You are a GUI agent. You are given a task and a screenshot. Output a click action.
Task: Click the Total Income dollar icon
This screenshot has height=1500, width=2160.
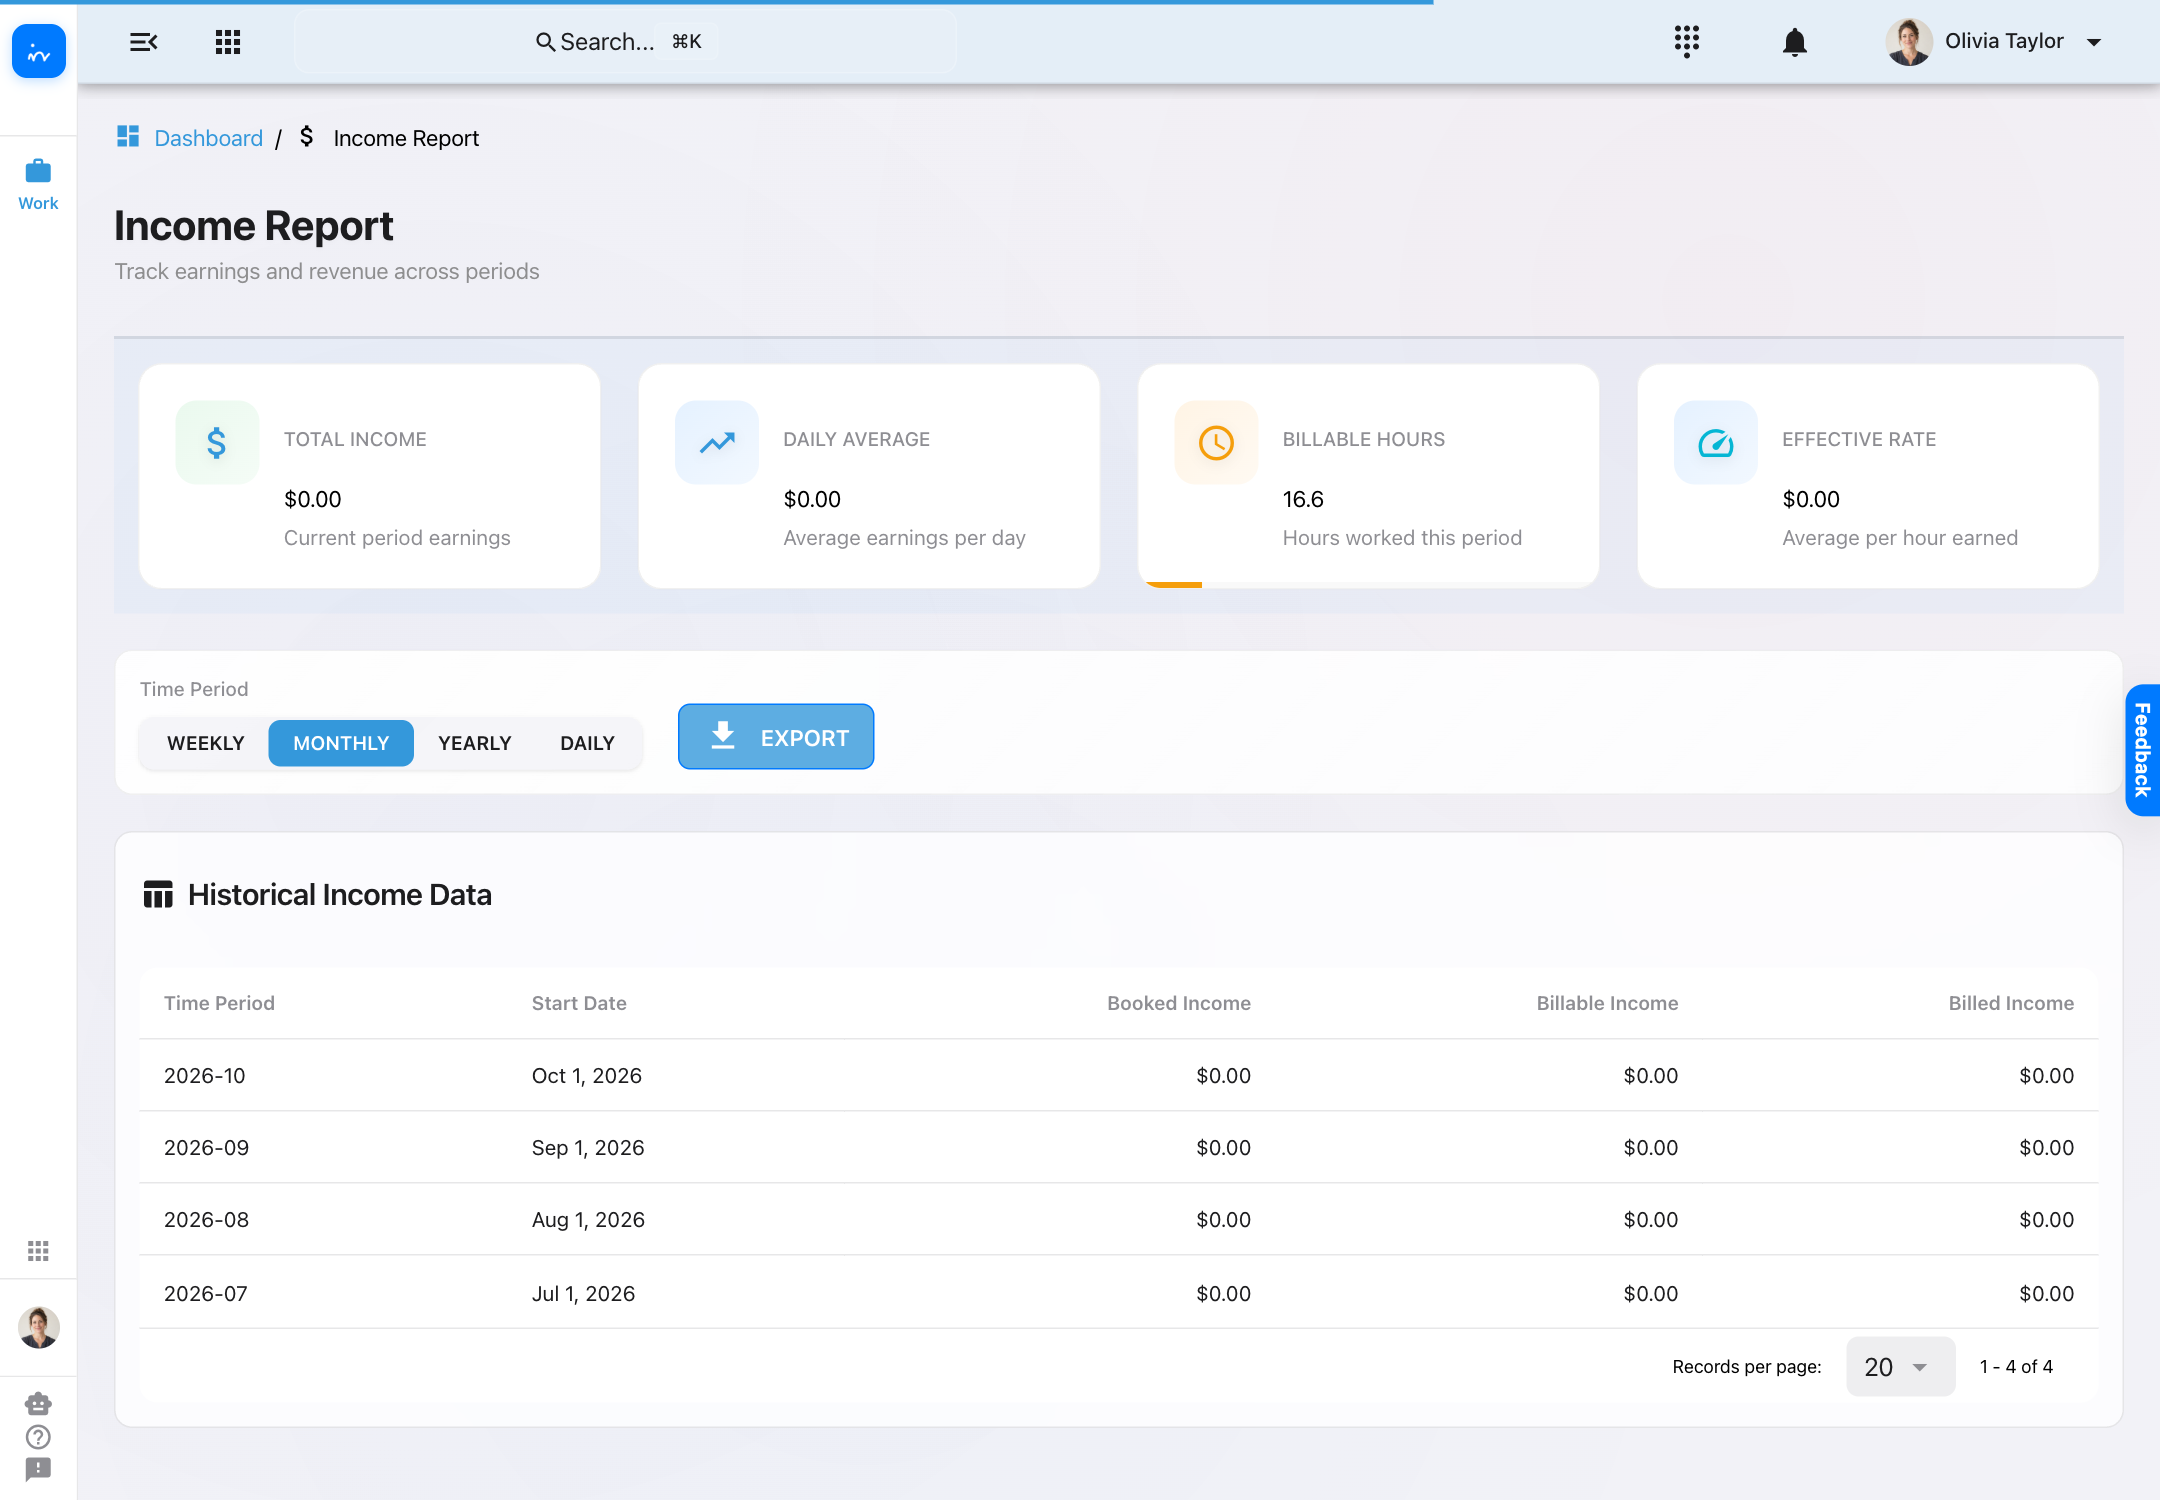pos(217,442)
